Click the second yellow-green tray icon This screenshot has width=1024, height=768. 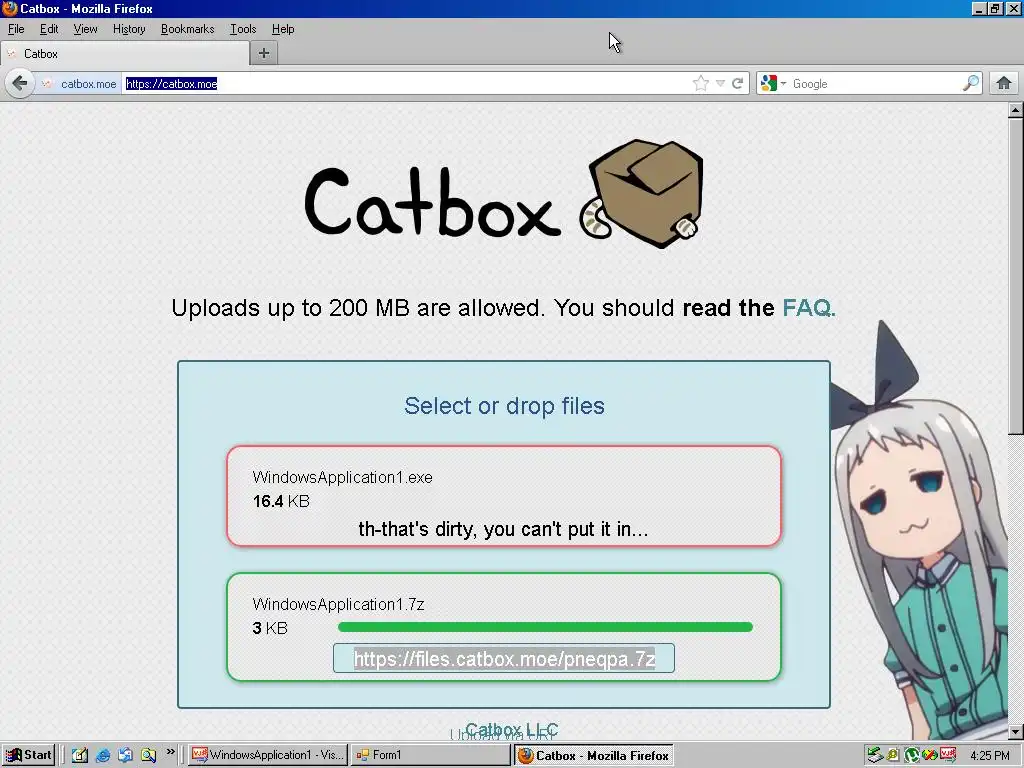click(893, 755)
